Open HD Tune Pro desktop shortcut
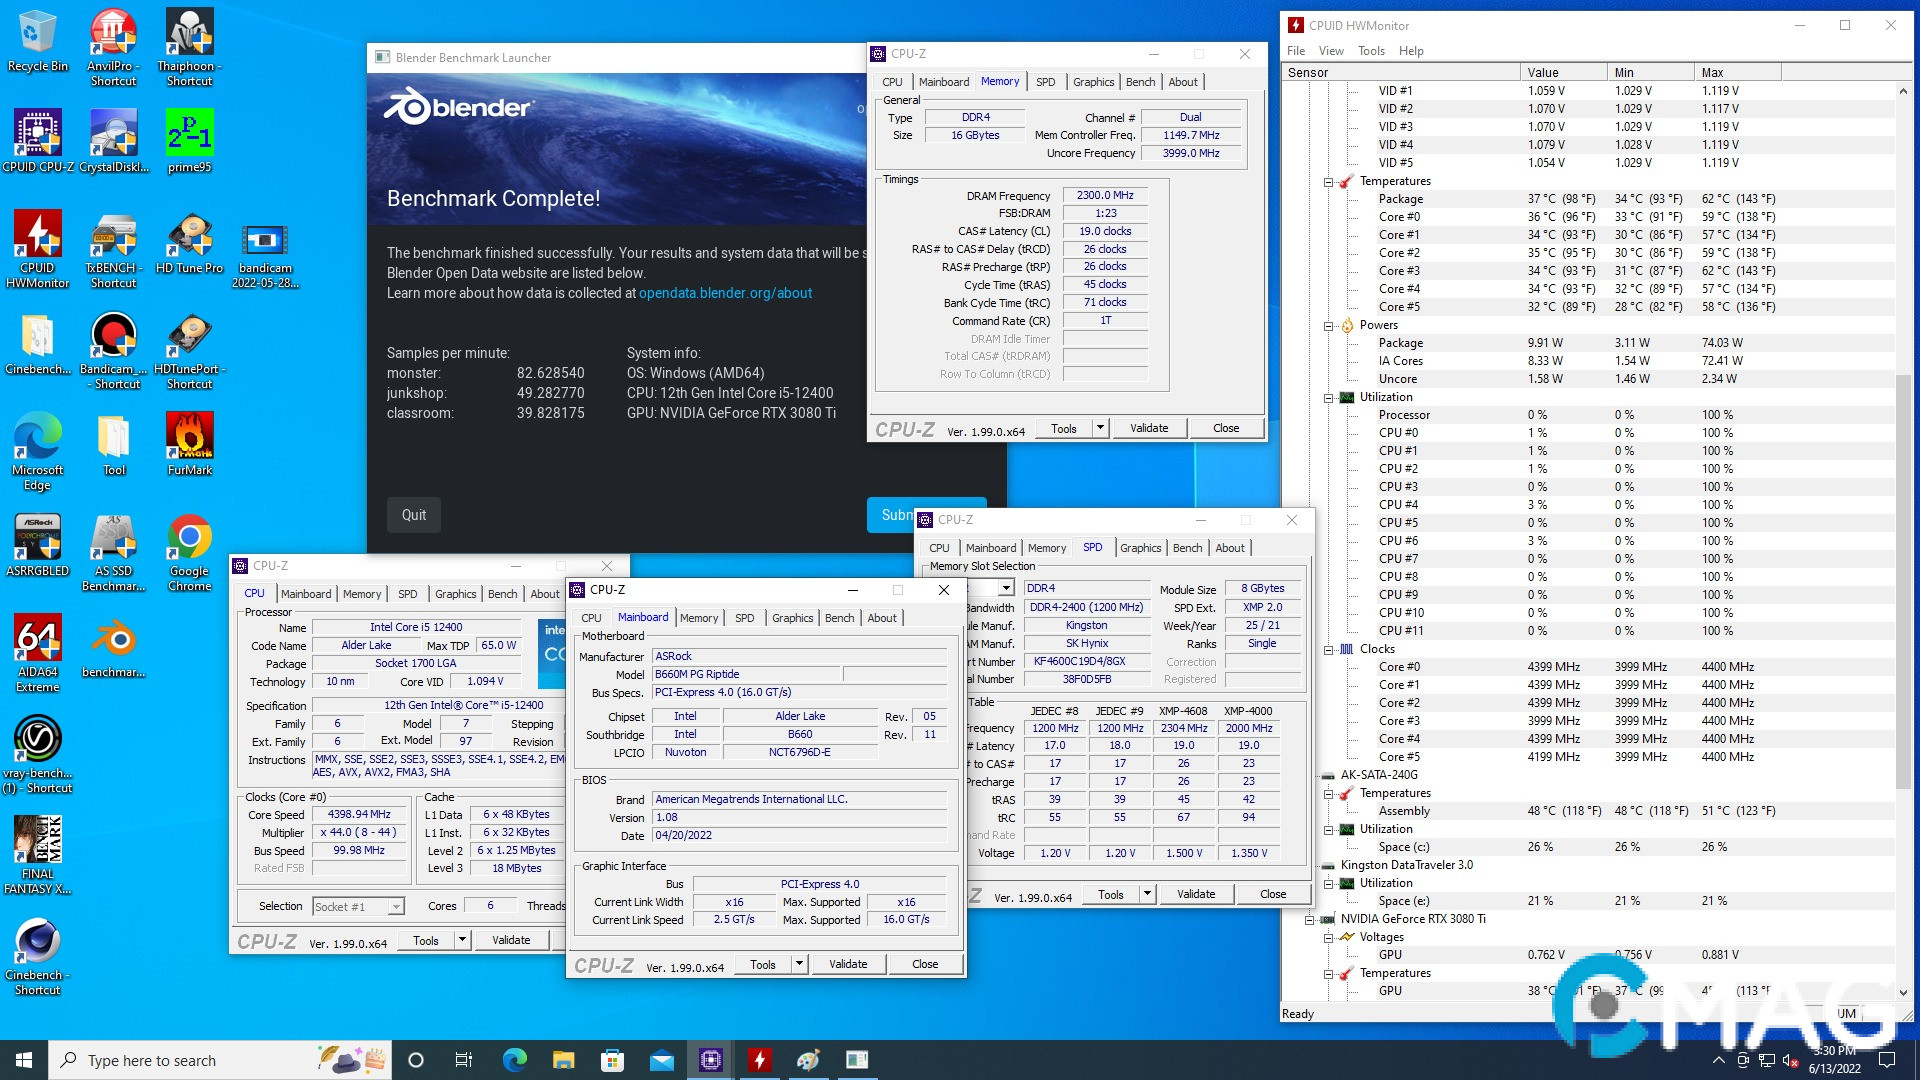Screen dimensions: 1920x1080 tap(189, 242)
